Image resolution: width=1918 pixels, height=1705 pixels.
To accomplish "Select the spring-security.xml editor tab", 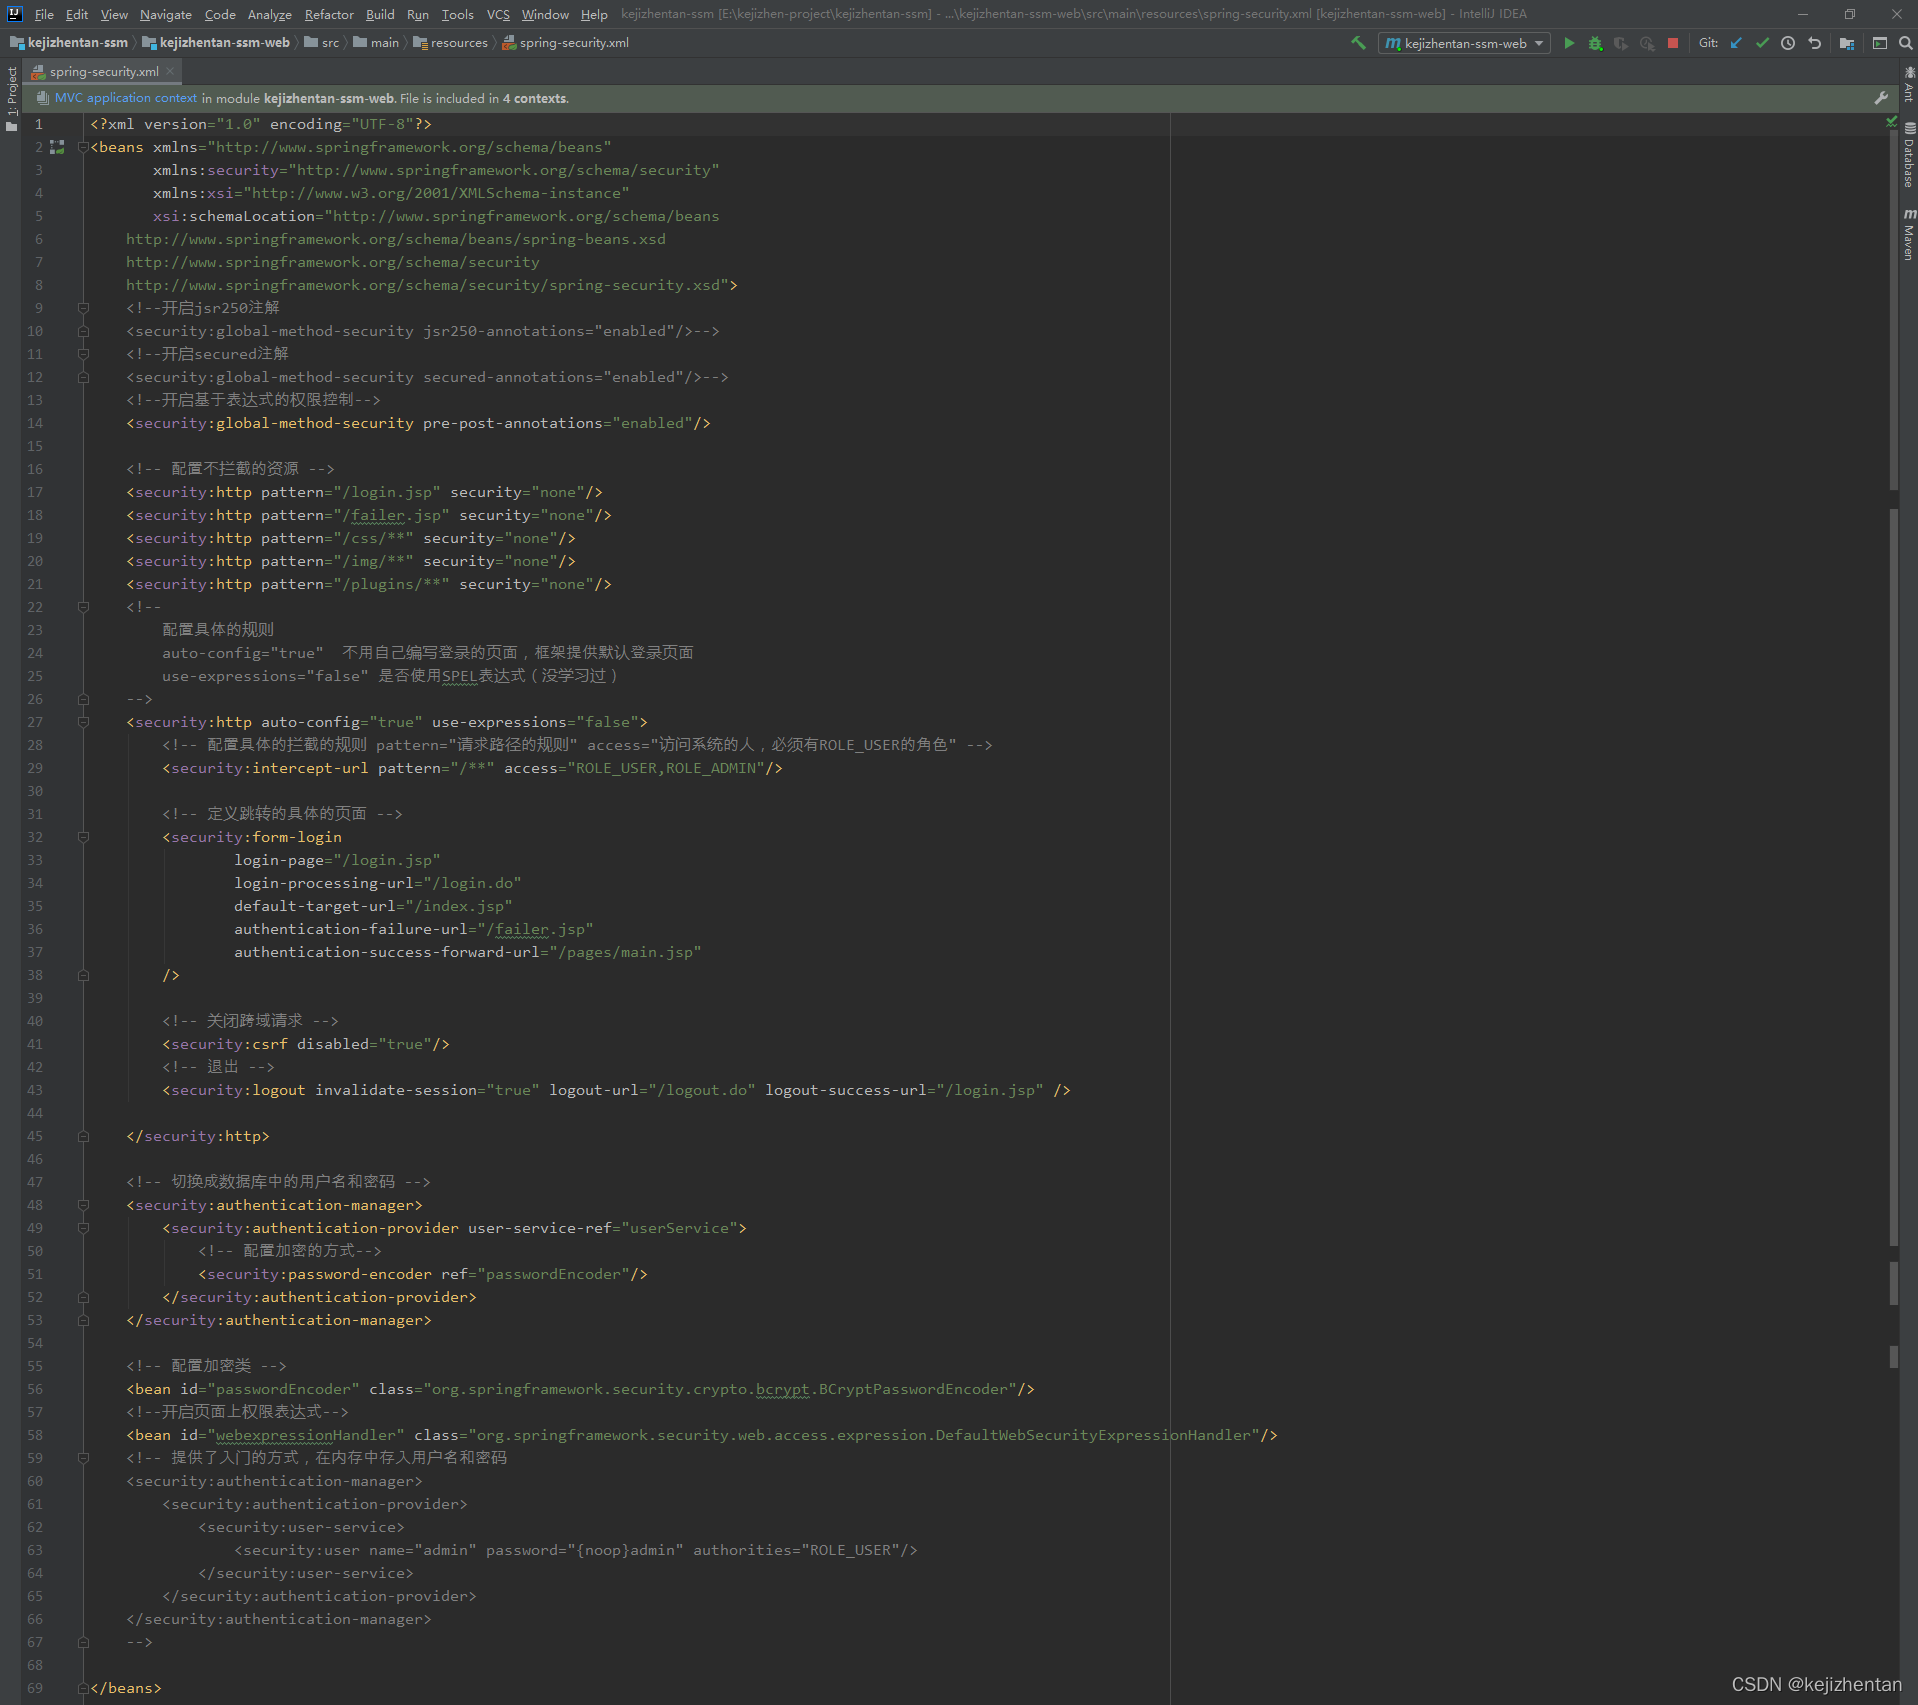I will click(x=103, y=71).
